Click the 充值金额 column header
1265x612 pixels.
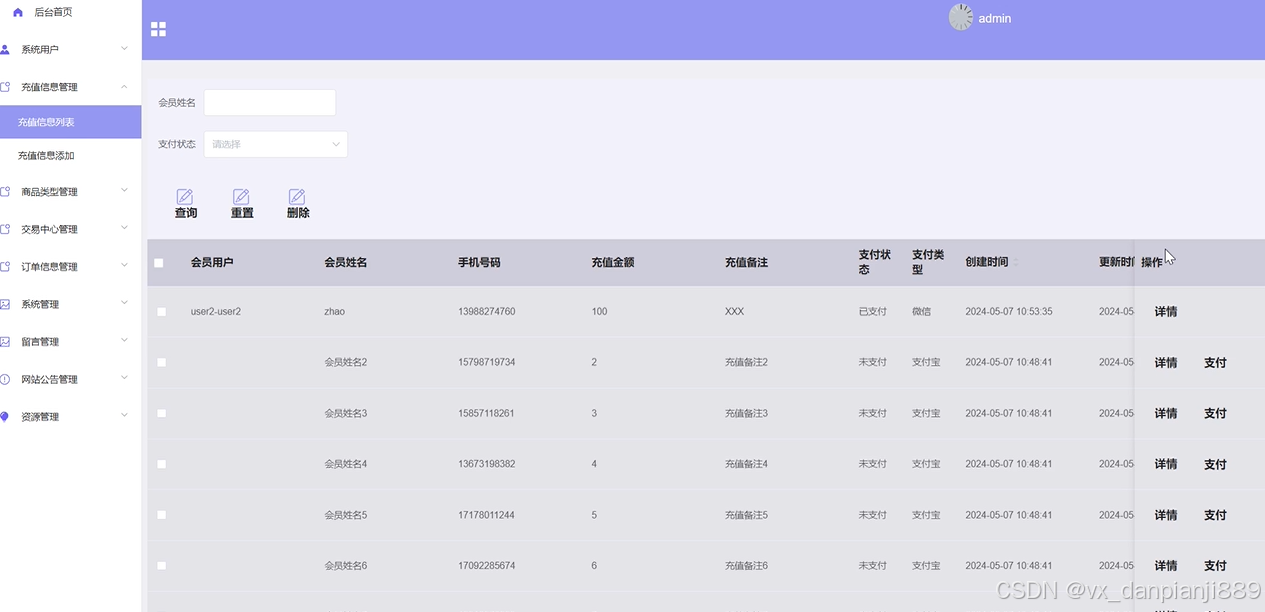pos(613,262)
